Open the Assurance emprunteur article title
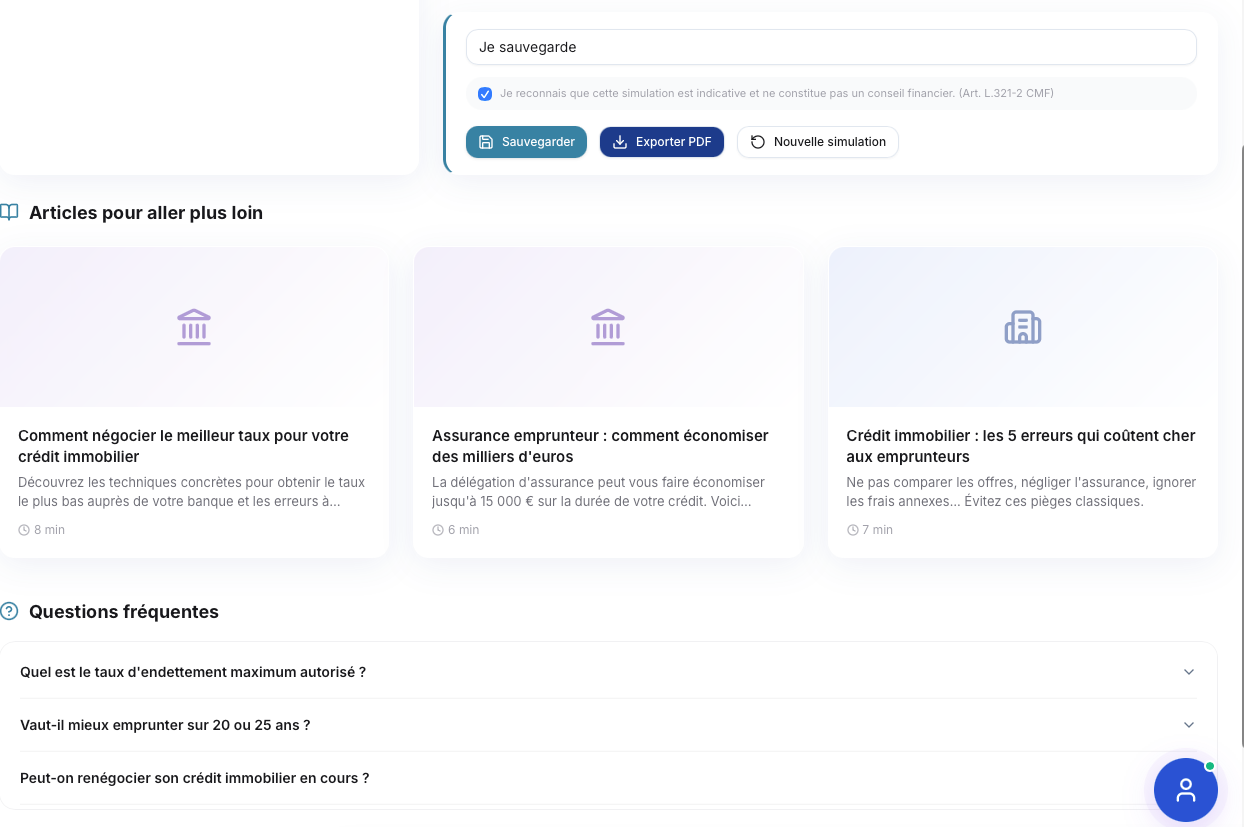1244x827 pixels. tap(600, 446)
